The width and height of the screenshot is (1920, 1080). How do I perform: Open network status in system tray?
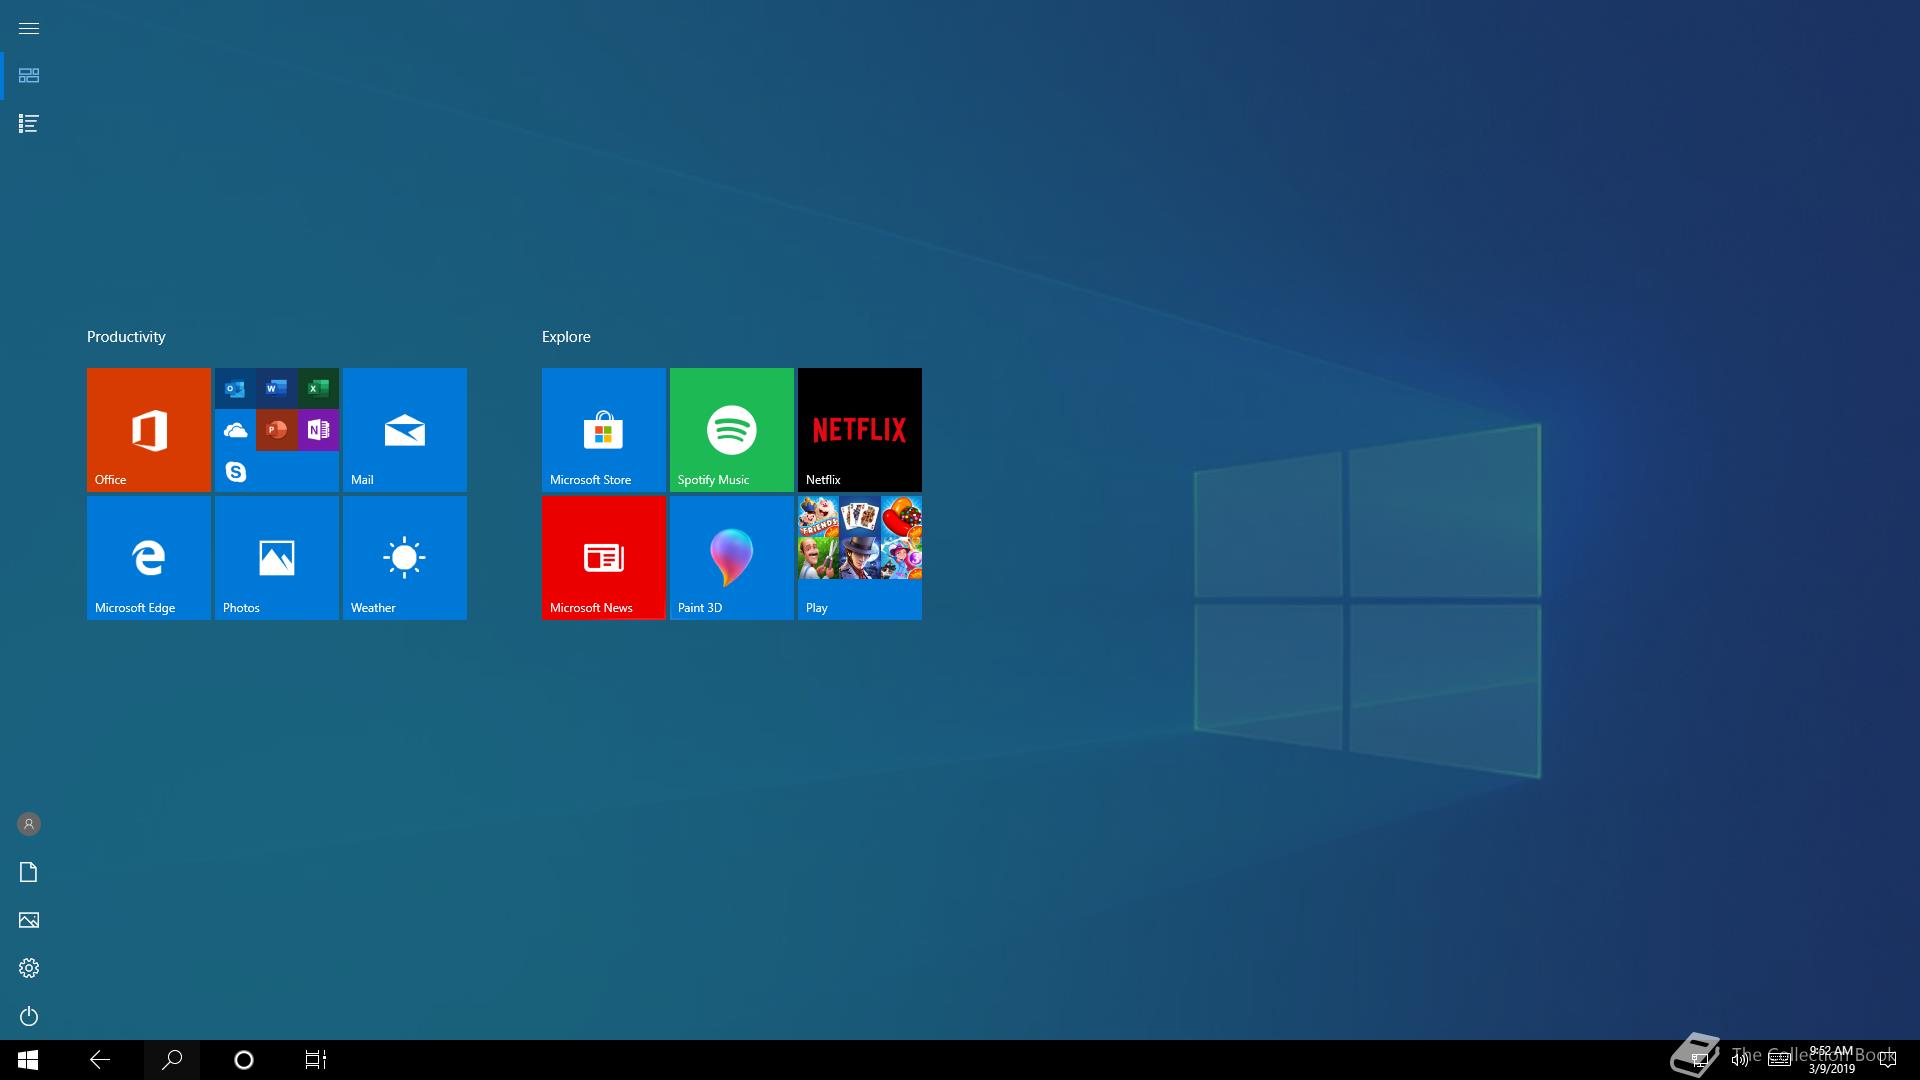pyautogui.click(x=1699, y=1060)
